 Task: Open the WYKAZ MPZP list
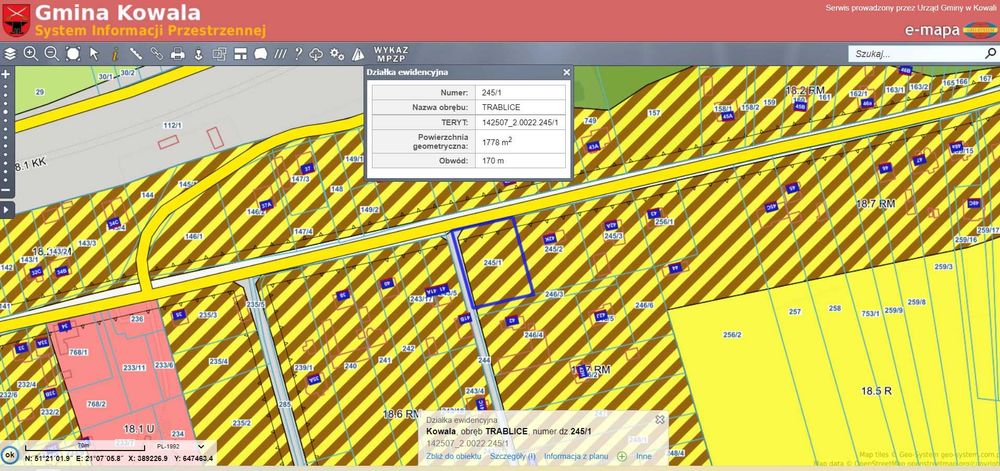click(x=391, y=54)
